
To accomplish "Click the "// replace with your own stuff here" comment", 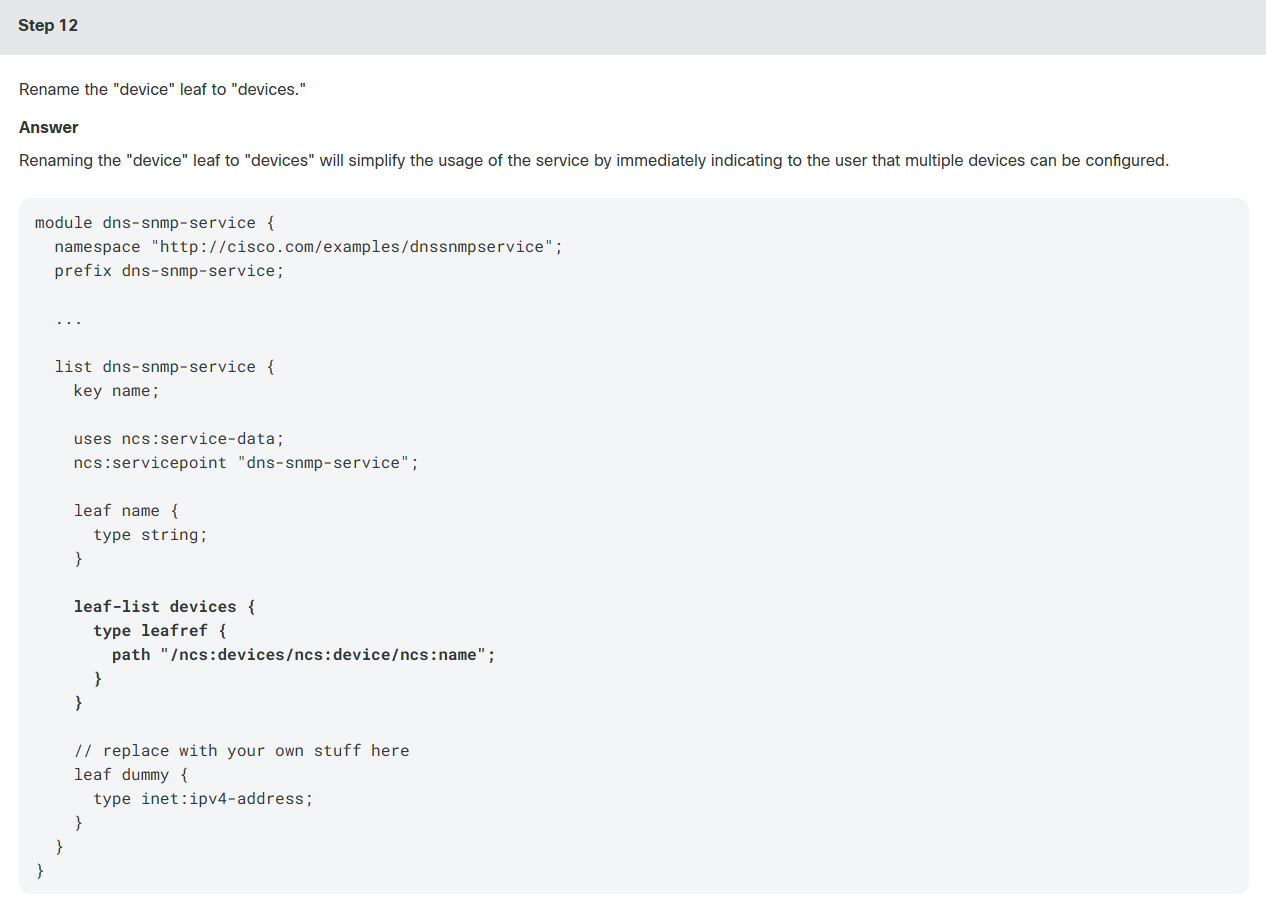I will (x=241, y=750).
